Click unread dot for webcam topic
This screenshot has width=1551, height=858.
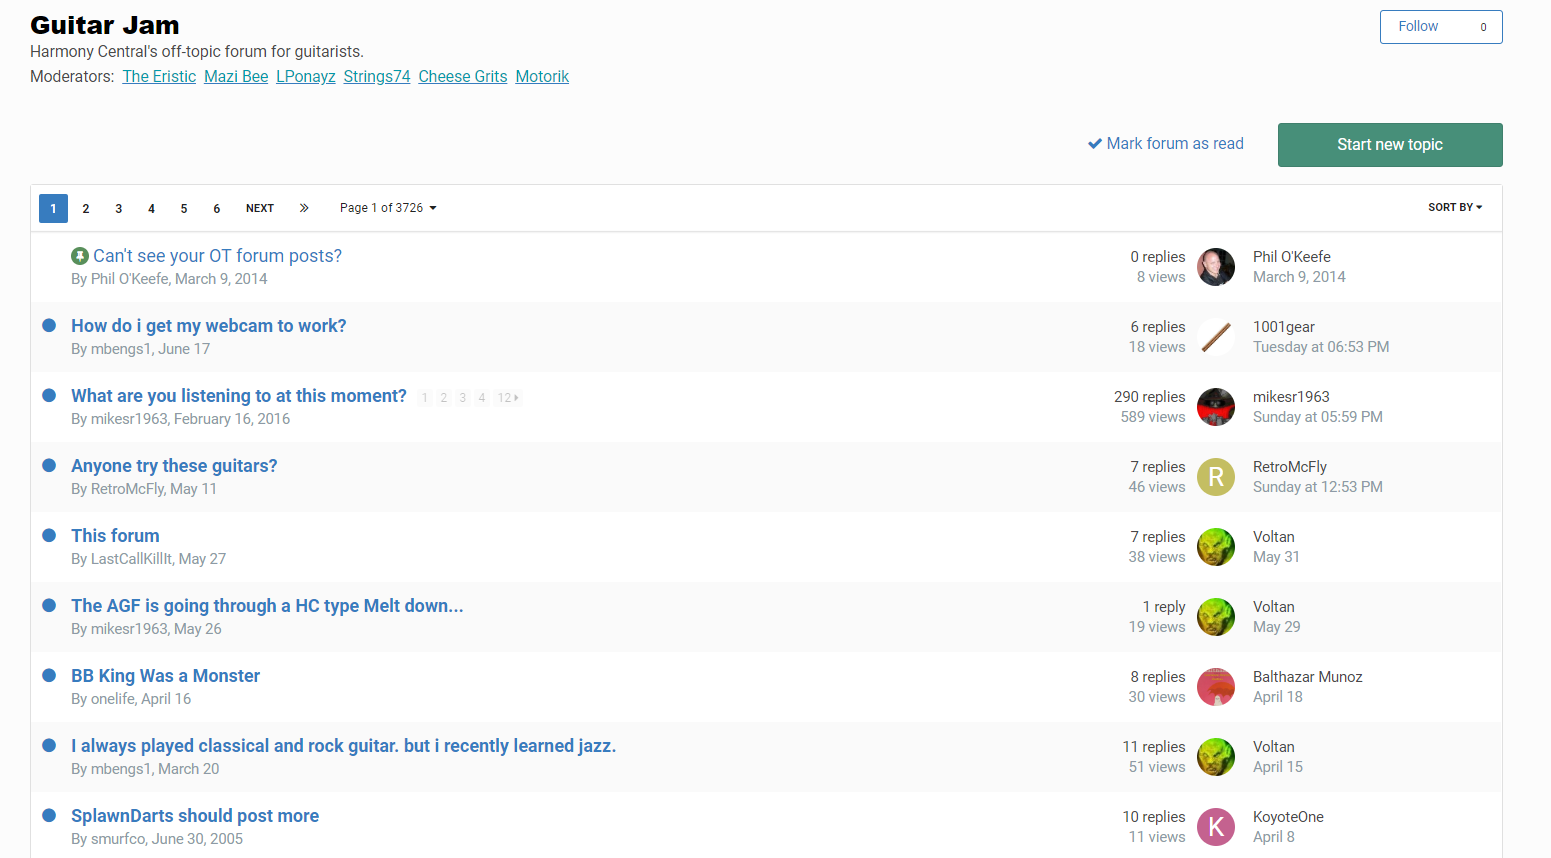[49, 325]
